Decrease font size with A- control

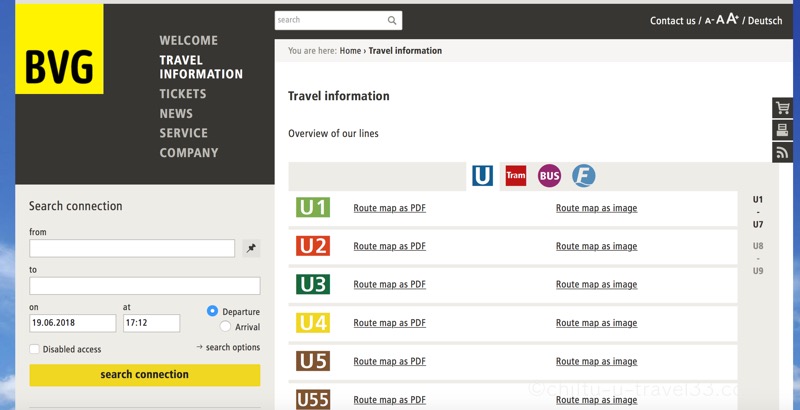(x=709, y=21)
